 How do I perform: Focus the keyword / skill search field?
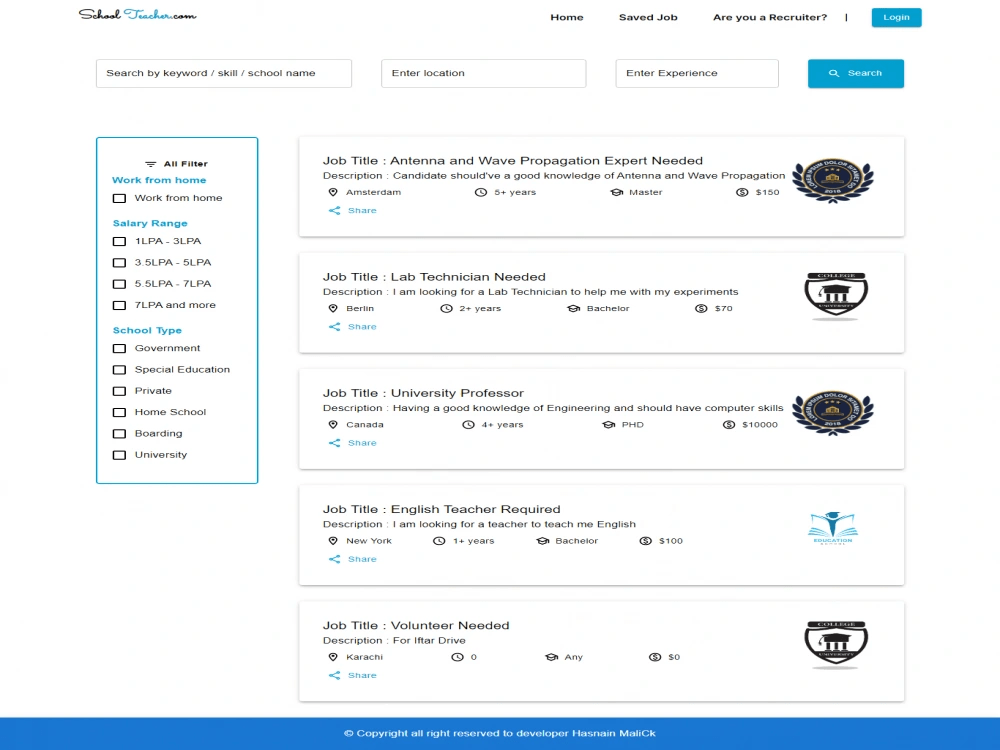224,73
